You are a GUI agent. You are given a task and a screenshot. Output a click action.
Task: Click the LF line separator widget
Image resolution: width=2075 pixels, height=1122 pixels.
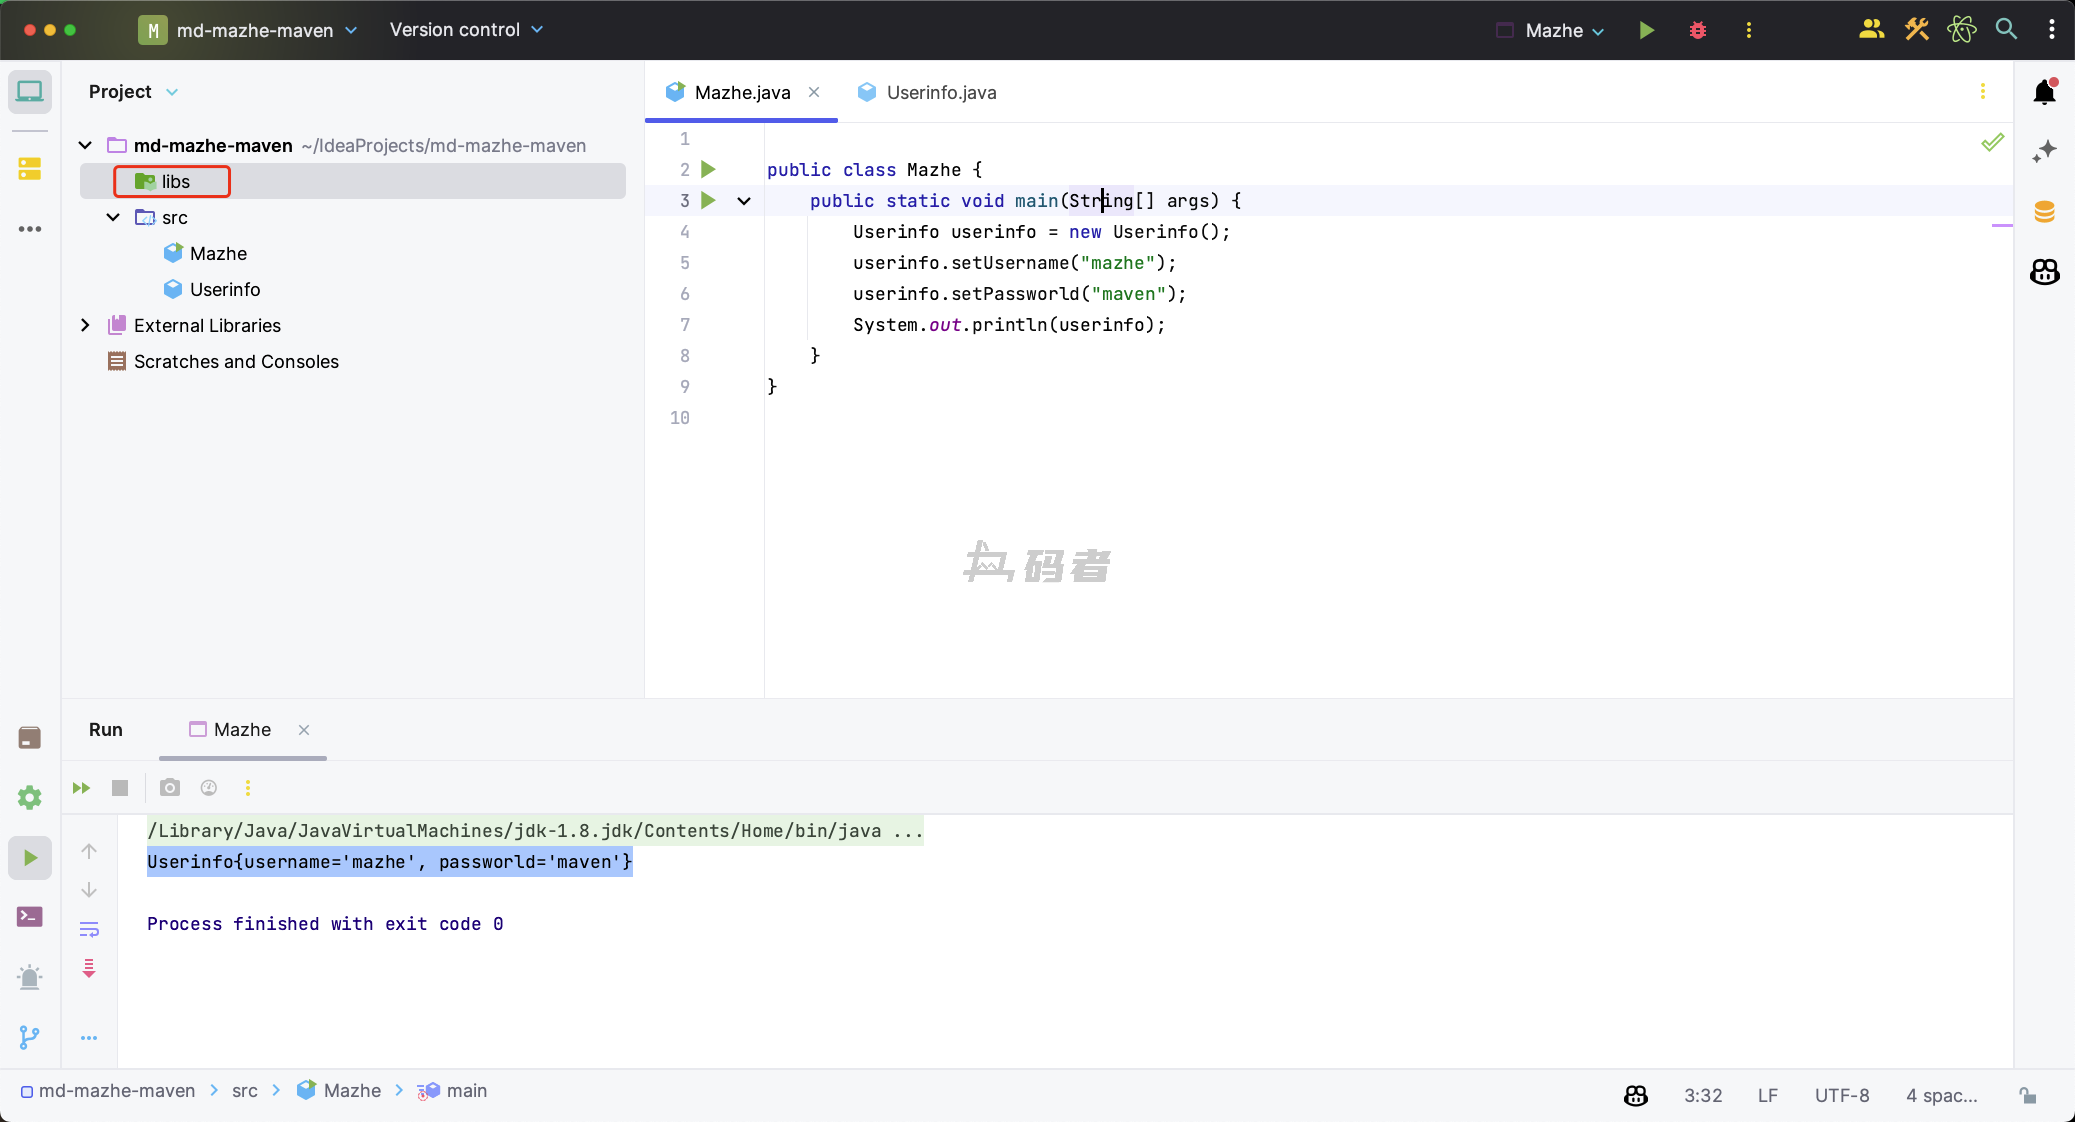pyautogui.click(x=1767, y=1095)
